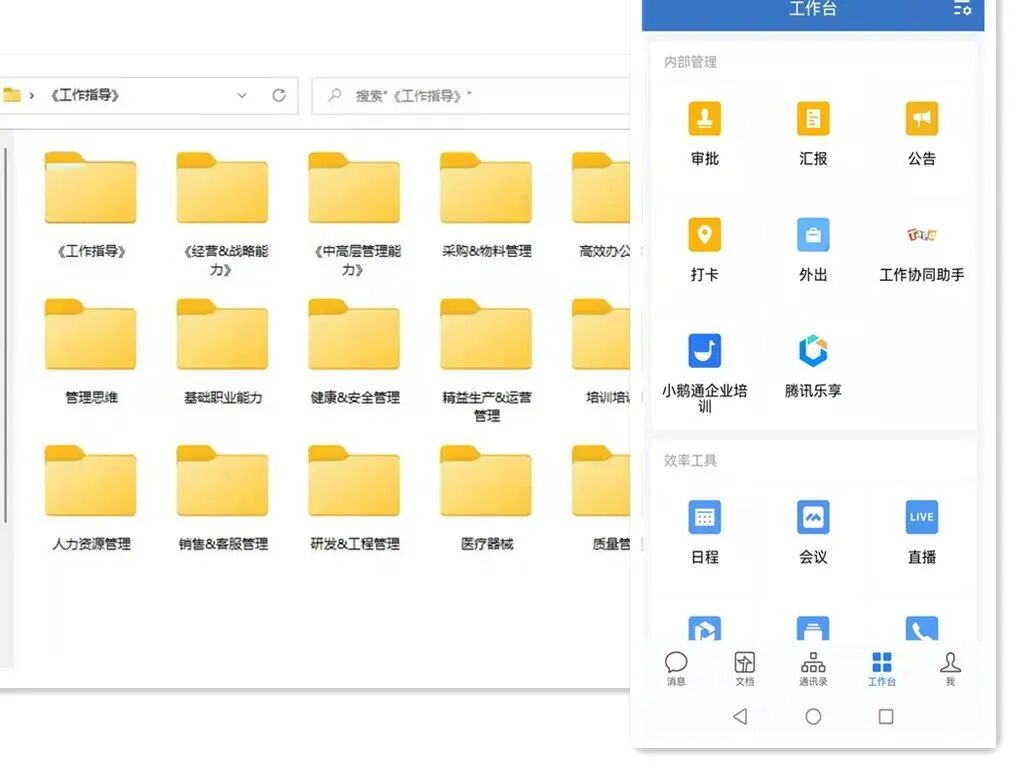This screenshot has height=768, width=1024.
Task: Open the 汇报 (Report) app icon
Action: point(813,118)
